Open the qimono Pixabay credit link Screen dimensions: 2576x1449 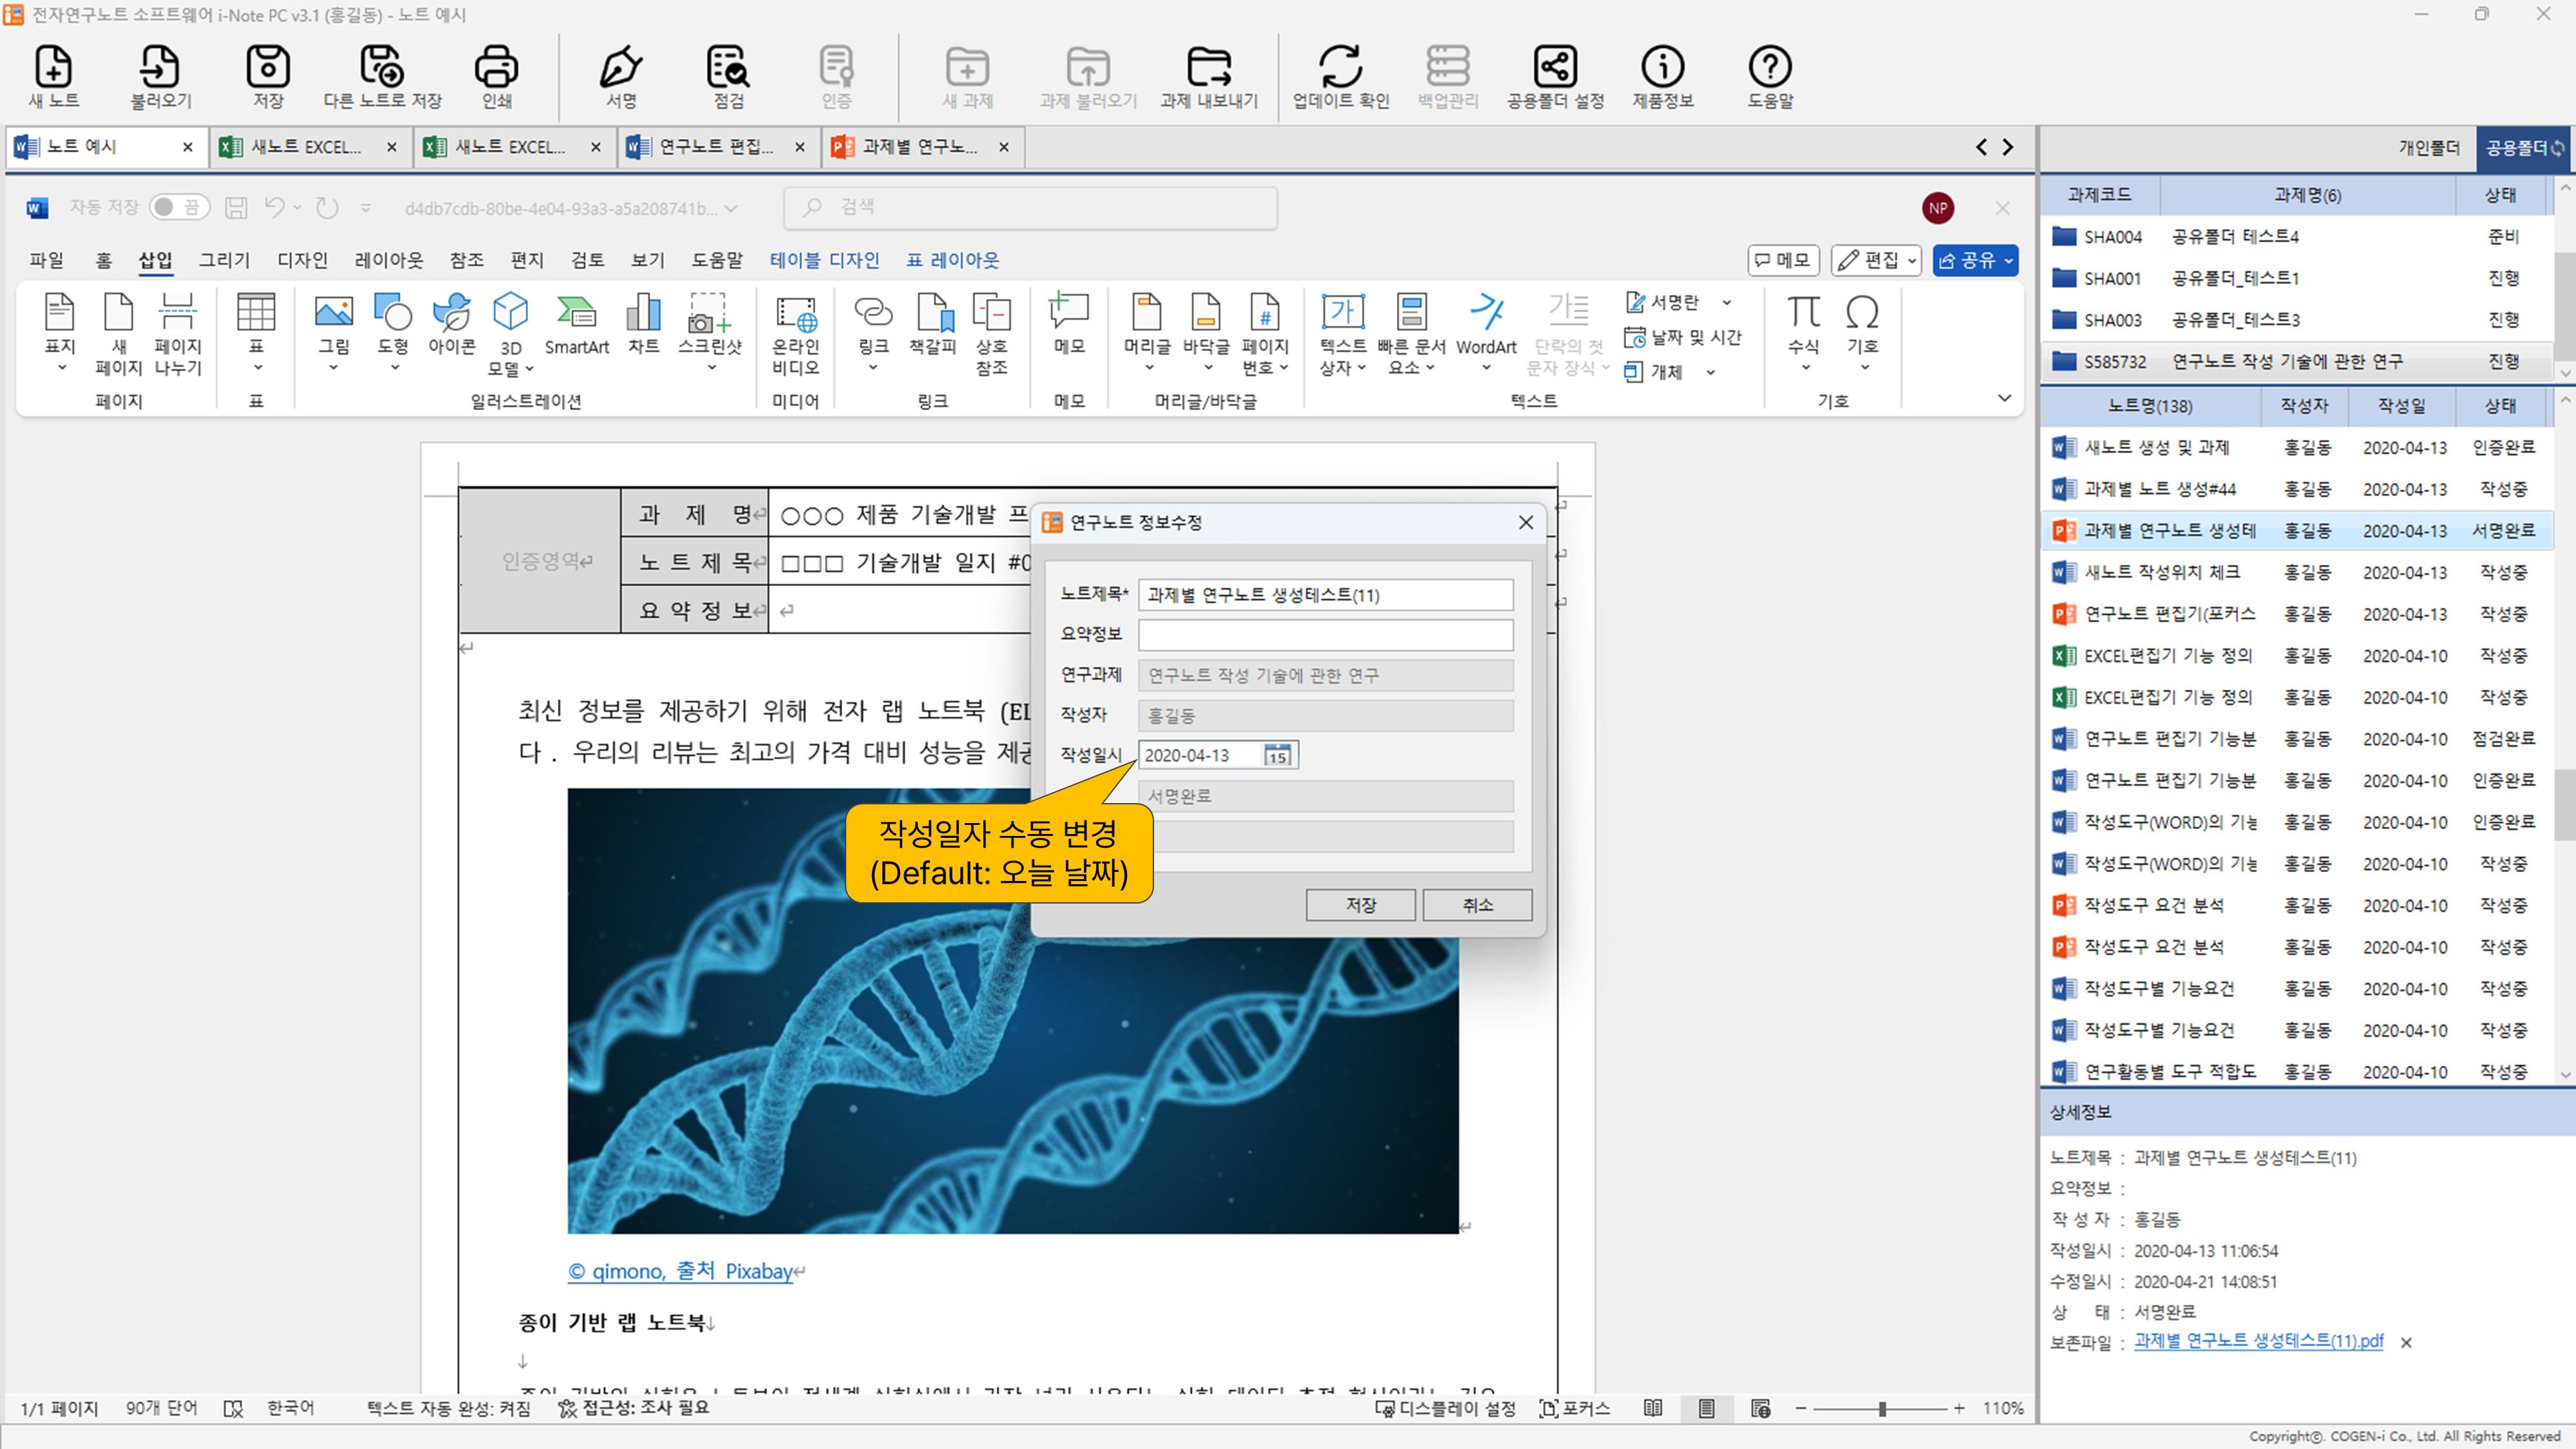[x=680, y=1271]
